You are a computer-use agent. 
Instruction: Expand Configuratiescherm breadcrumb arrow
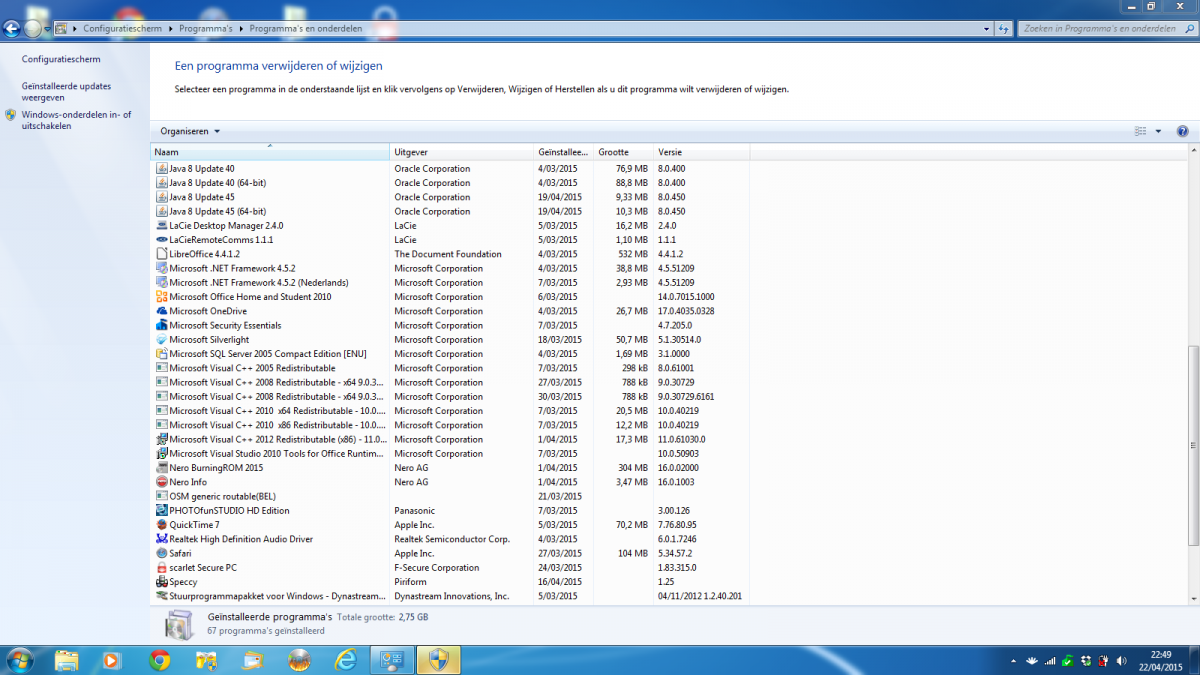tap(169, 29)
